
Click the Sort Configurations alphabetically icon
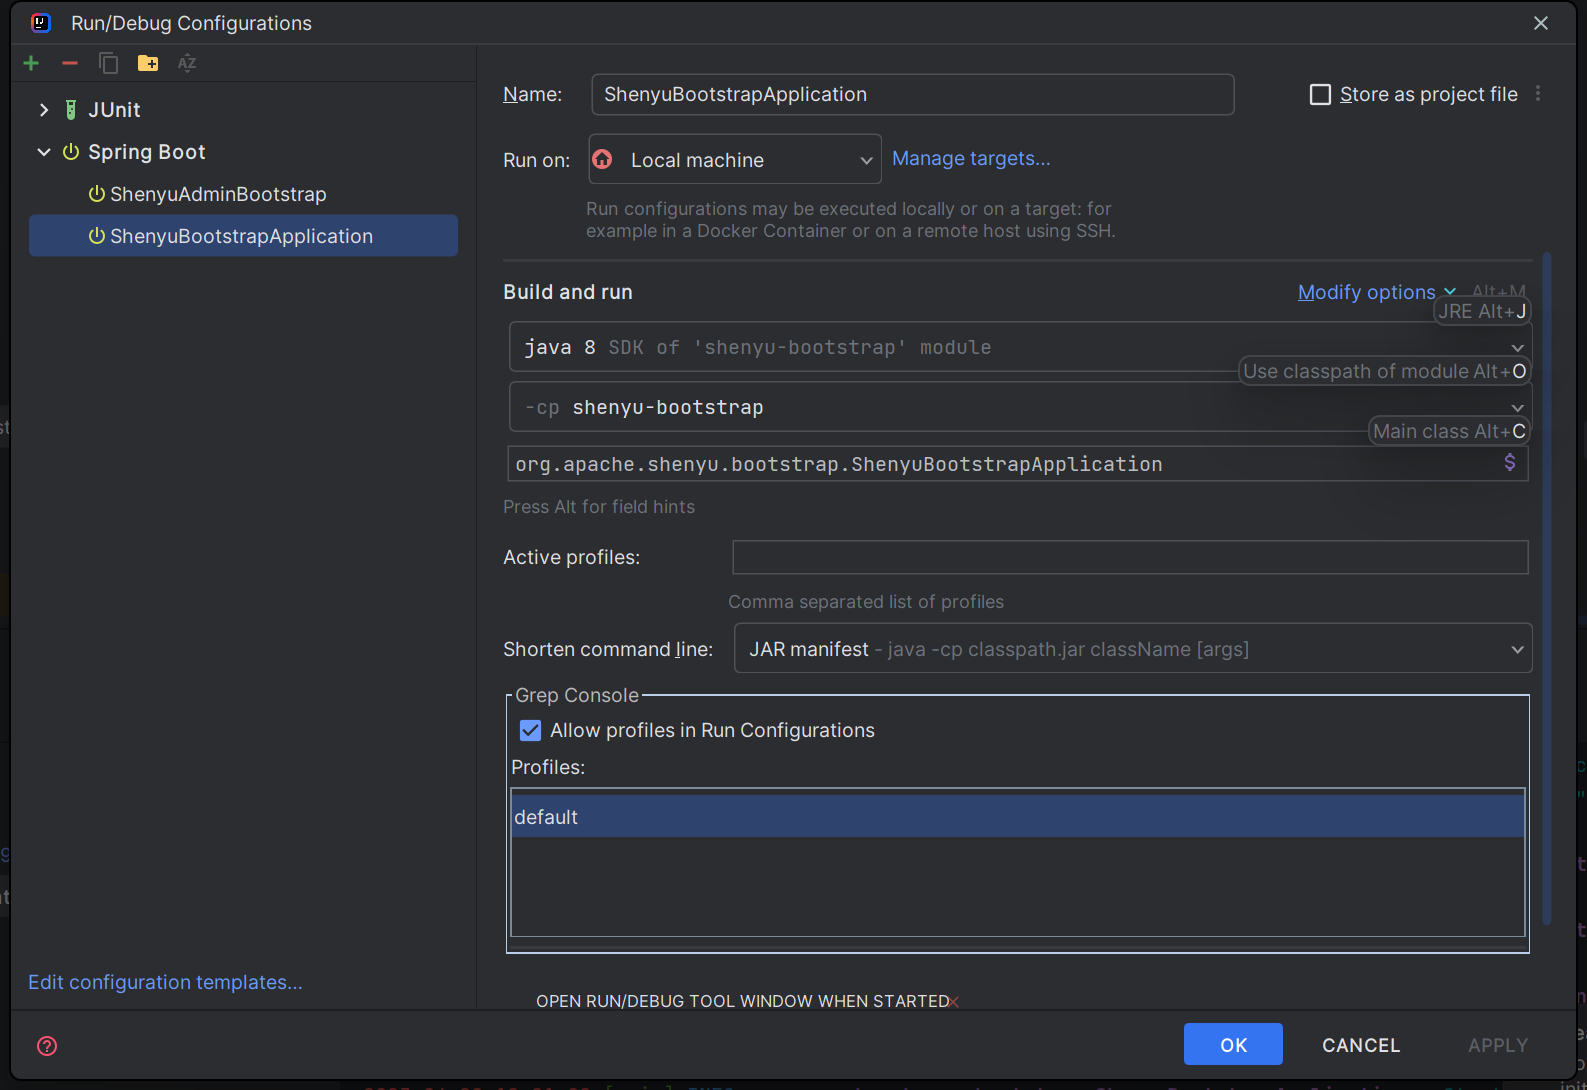[187, 64]
